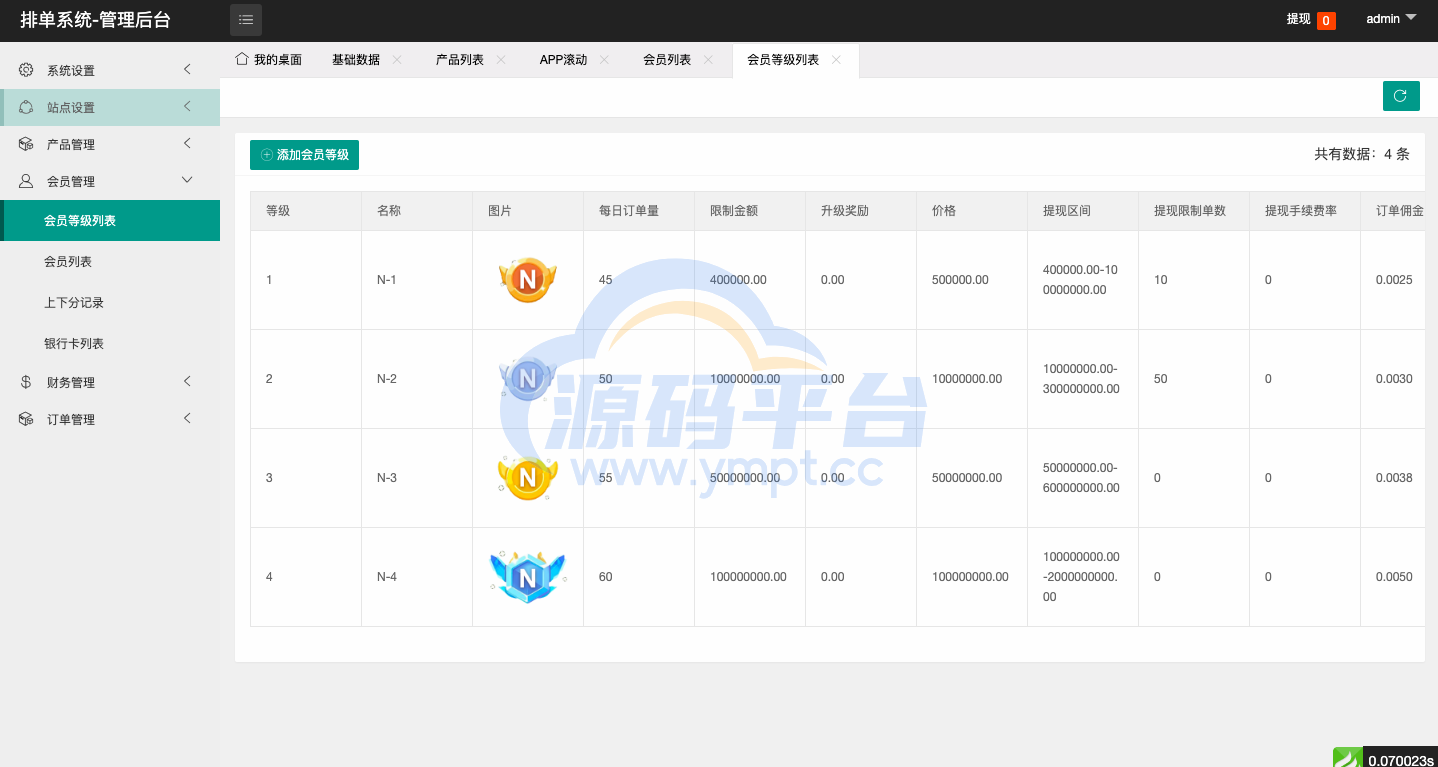Open 上下分记录 in the sidebar
The image size is (1438, 767).
[110, 302]
